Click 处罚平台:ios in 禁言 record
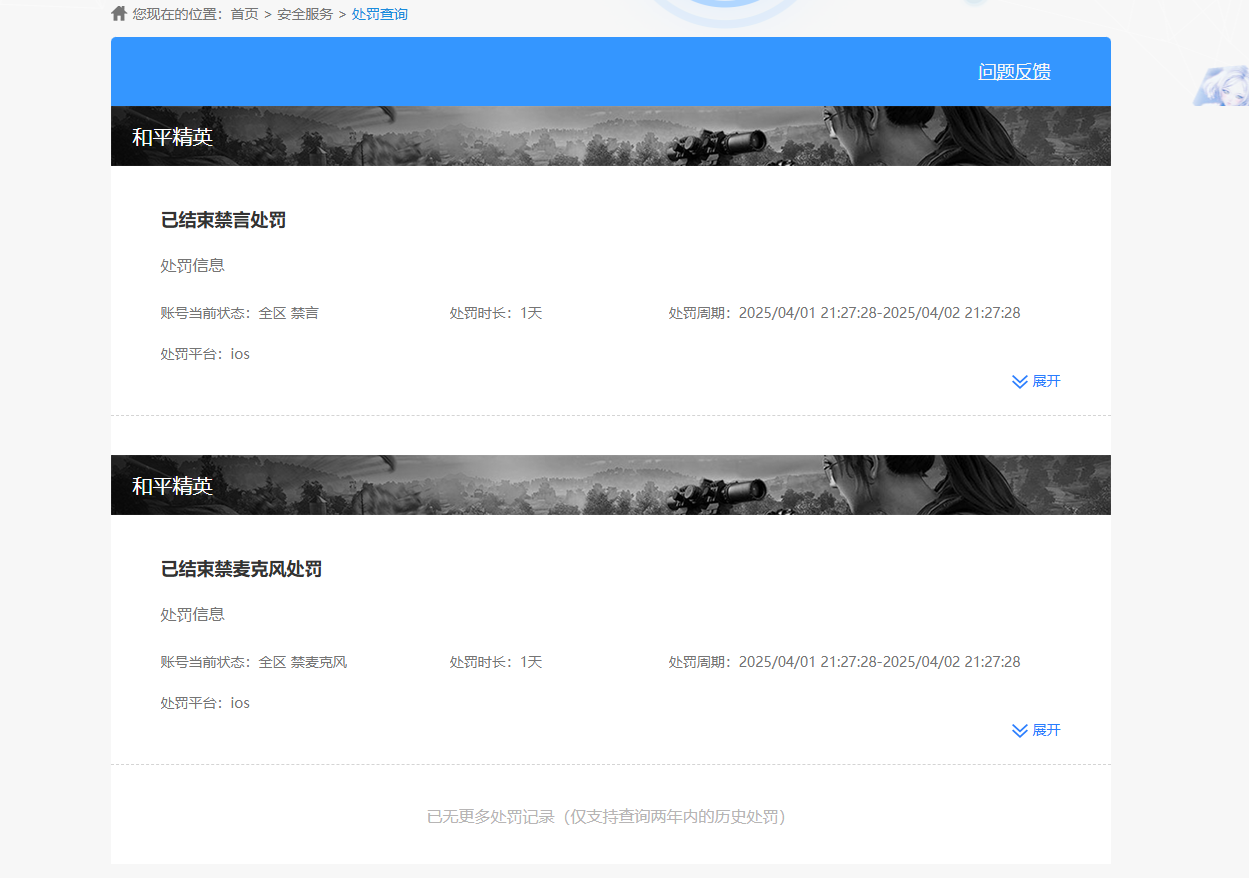The width and height of the screenshot is (1249, 878). click(205, 354)
